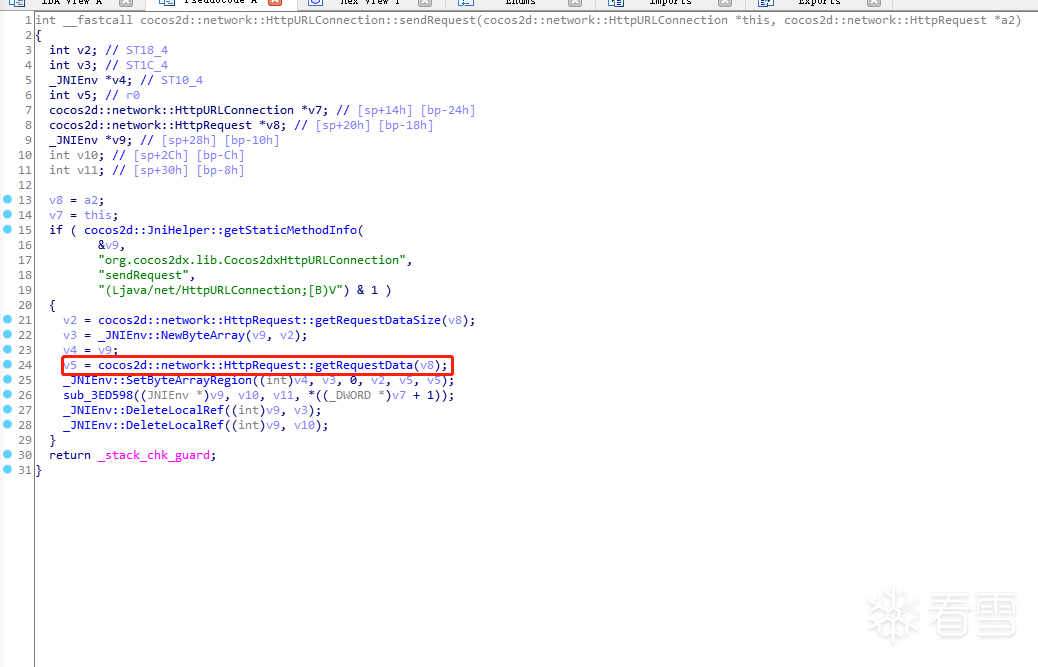Click _JNIEnv *v9 declaration on line 9
Screen dimensions: 1038x667
pyautogui.click(x=91, y=140)
